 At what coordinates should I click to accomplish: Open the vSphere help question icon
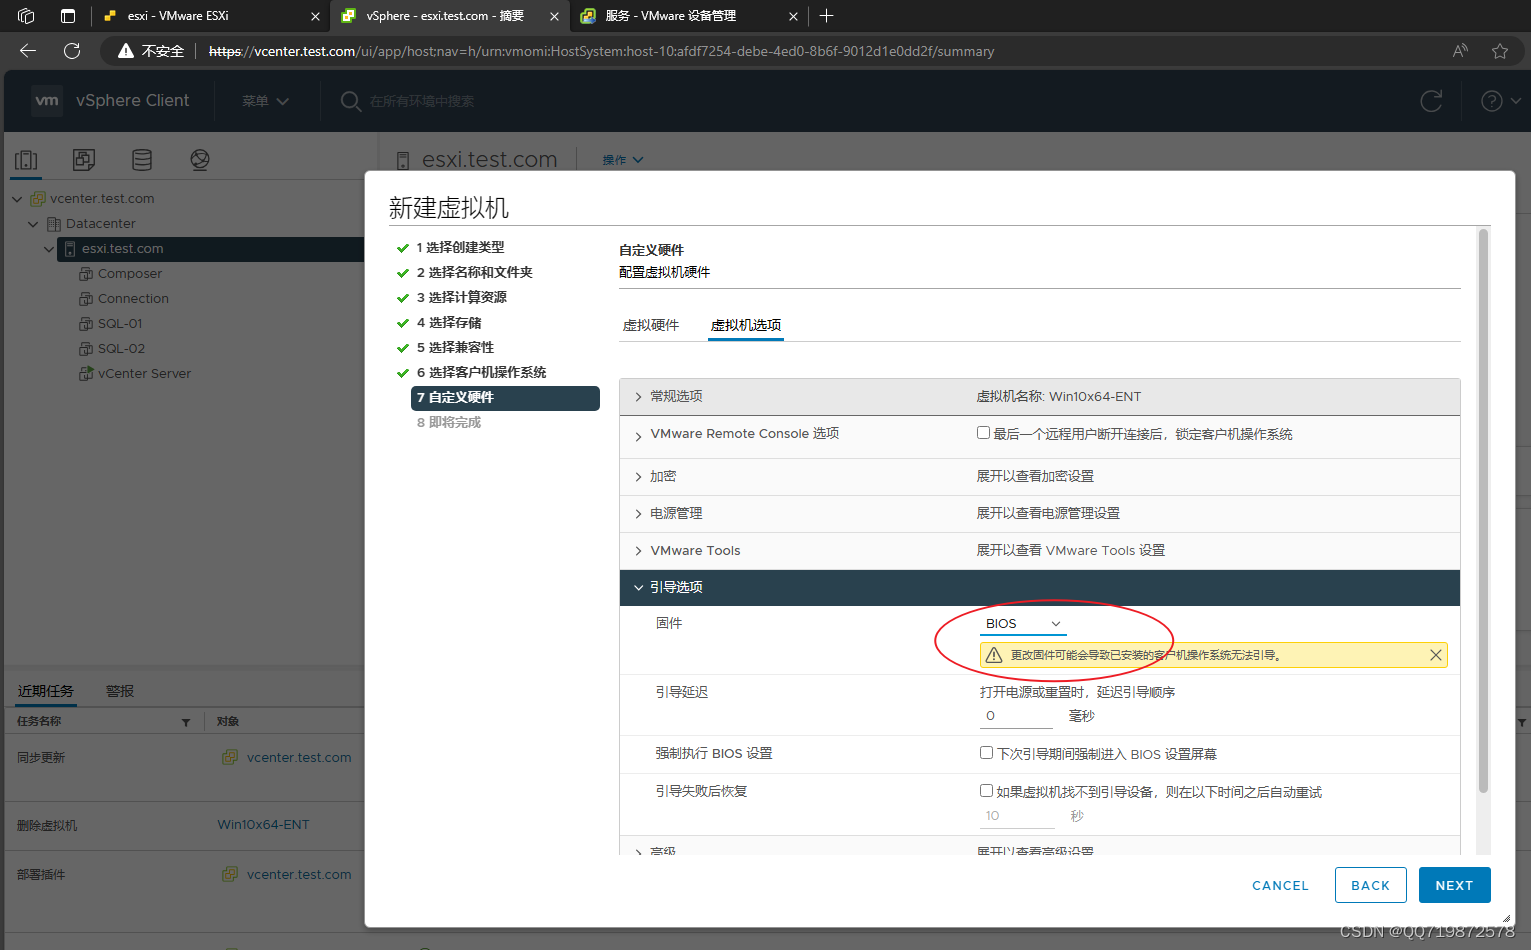click(x=1491, y=101)
